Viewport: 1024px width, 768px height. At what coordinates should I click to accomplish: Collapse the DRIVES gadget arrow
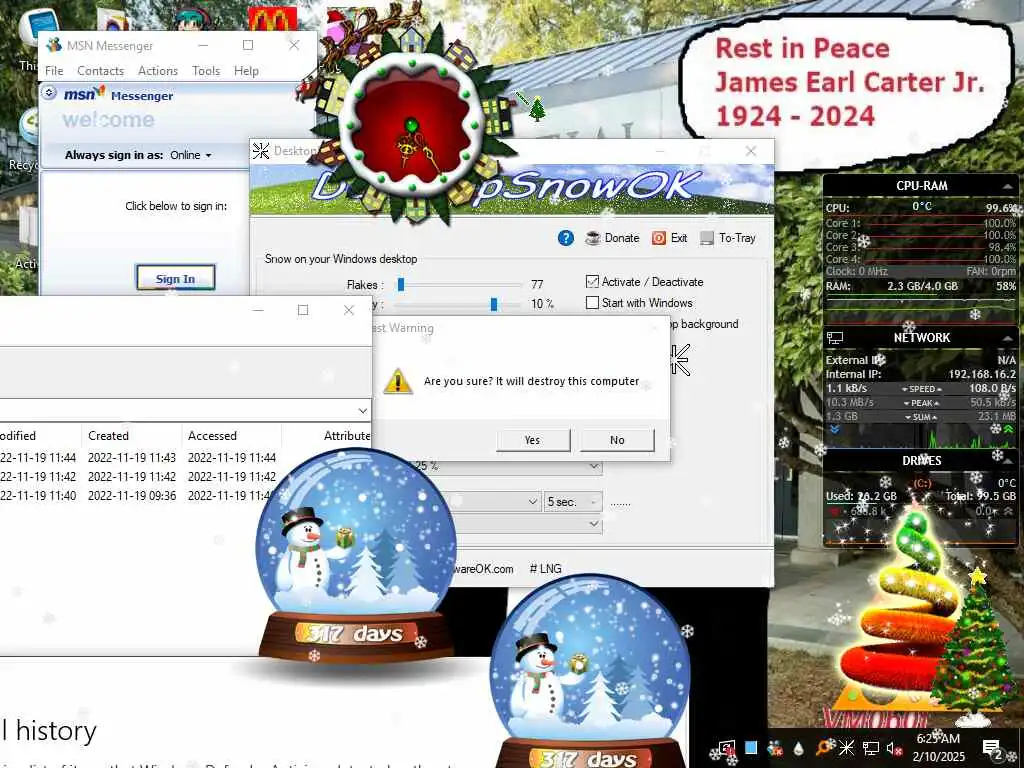click(1008, 461)
